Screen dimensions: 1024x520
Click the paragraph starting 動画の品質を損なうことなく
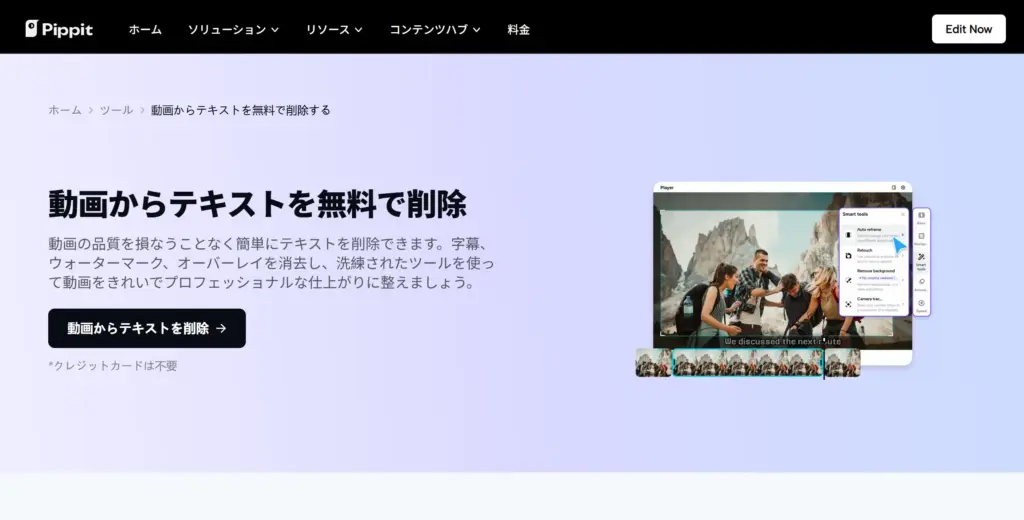point(271,263)
